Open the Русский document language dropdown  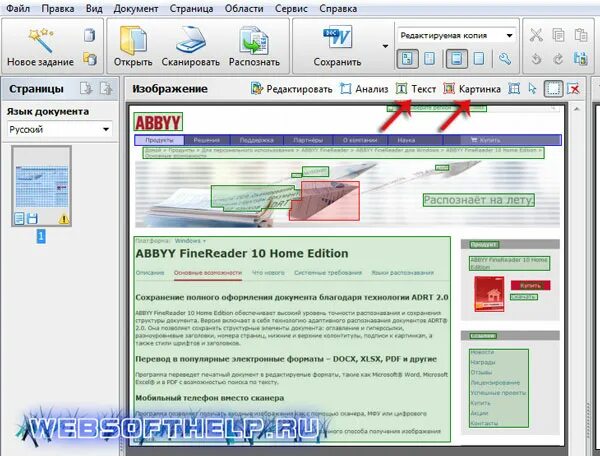(59, 129)
